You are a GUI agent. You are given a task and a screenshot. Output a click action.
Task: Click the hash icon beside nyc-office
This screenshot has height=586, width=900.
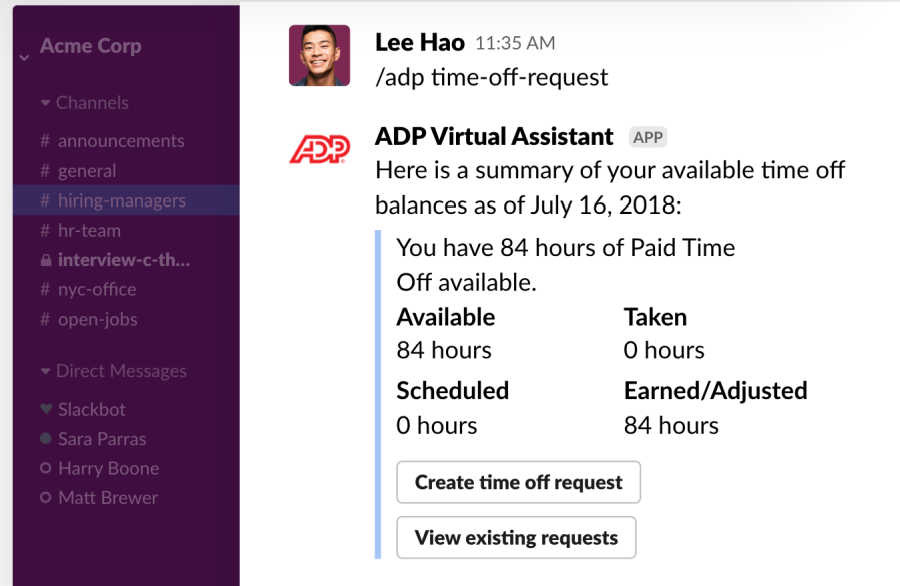tap(45, 289)
